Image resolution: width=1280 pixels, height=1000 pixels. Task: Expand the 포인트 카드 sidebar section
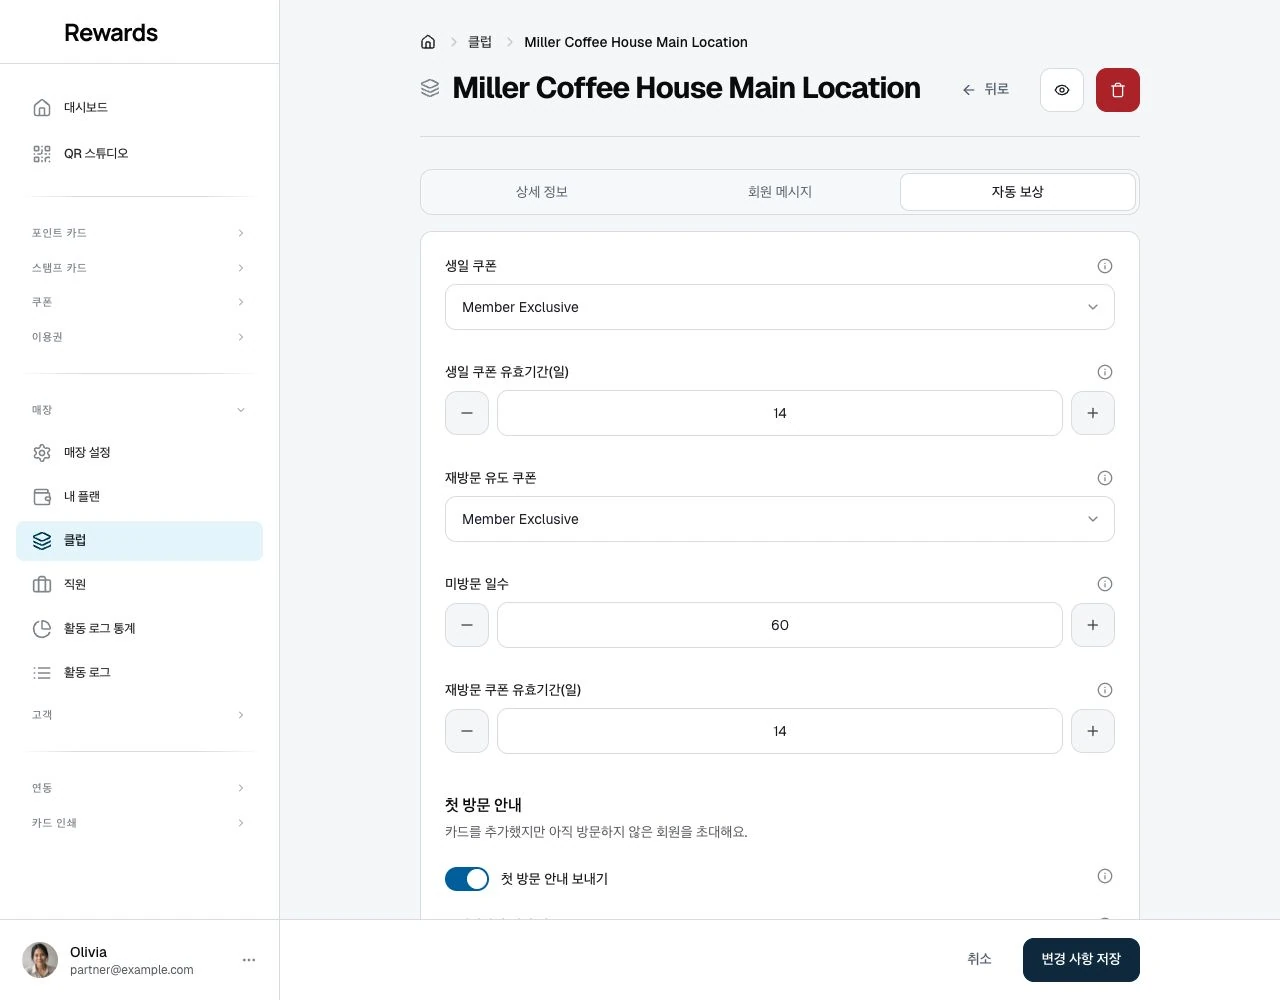click(x=139, y=233)
